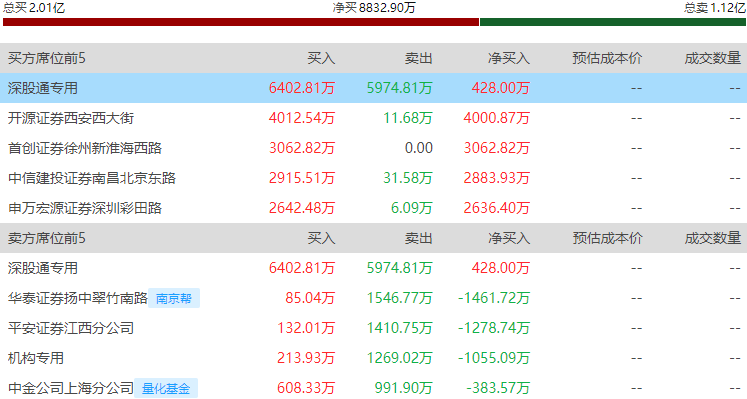Open seat 申万宏源证券深圳彩田路
747x399 pixels.
click(85, 208)
